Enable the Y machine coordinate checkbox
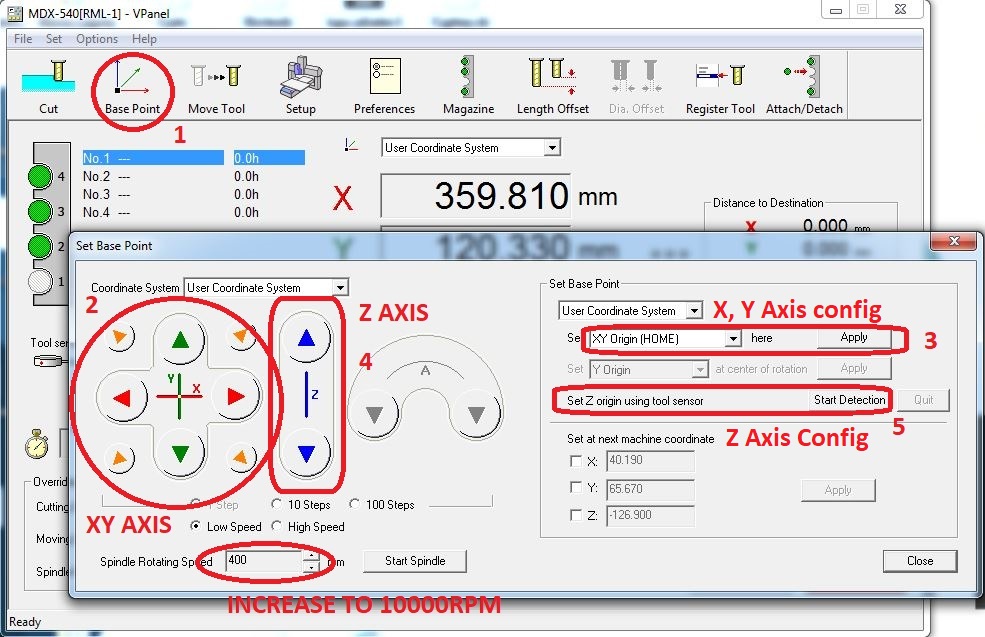Image resolution: width=985 pixels, height=637 pixels. coord(575,487)
